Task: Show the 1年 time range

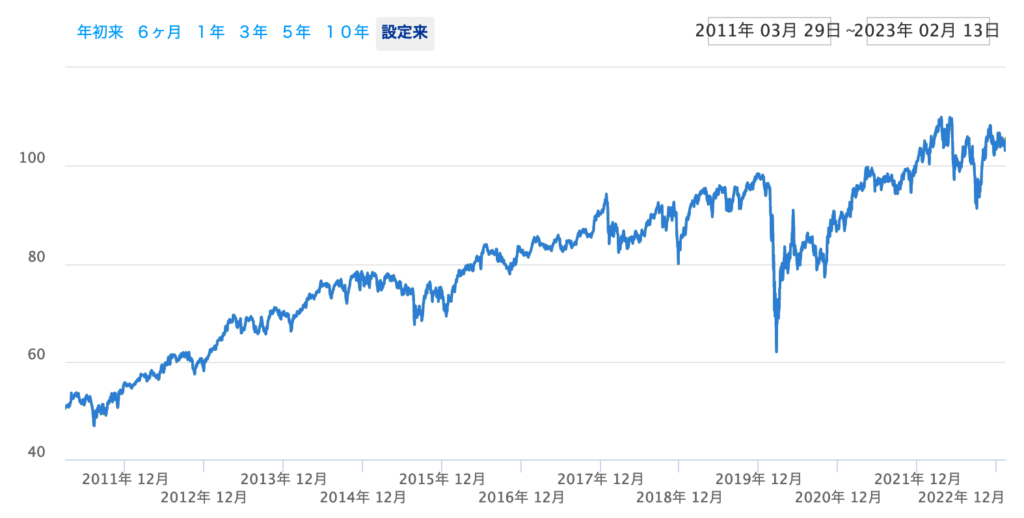Action: 211,32
